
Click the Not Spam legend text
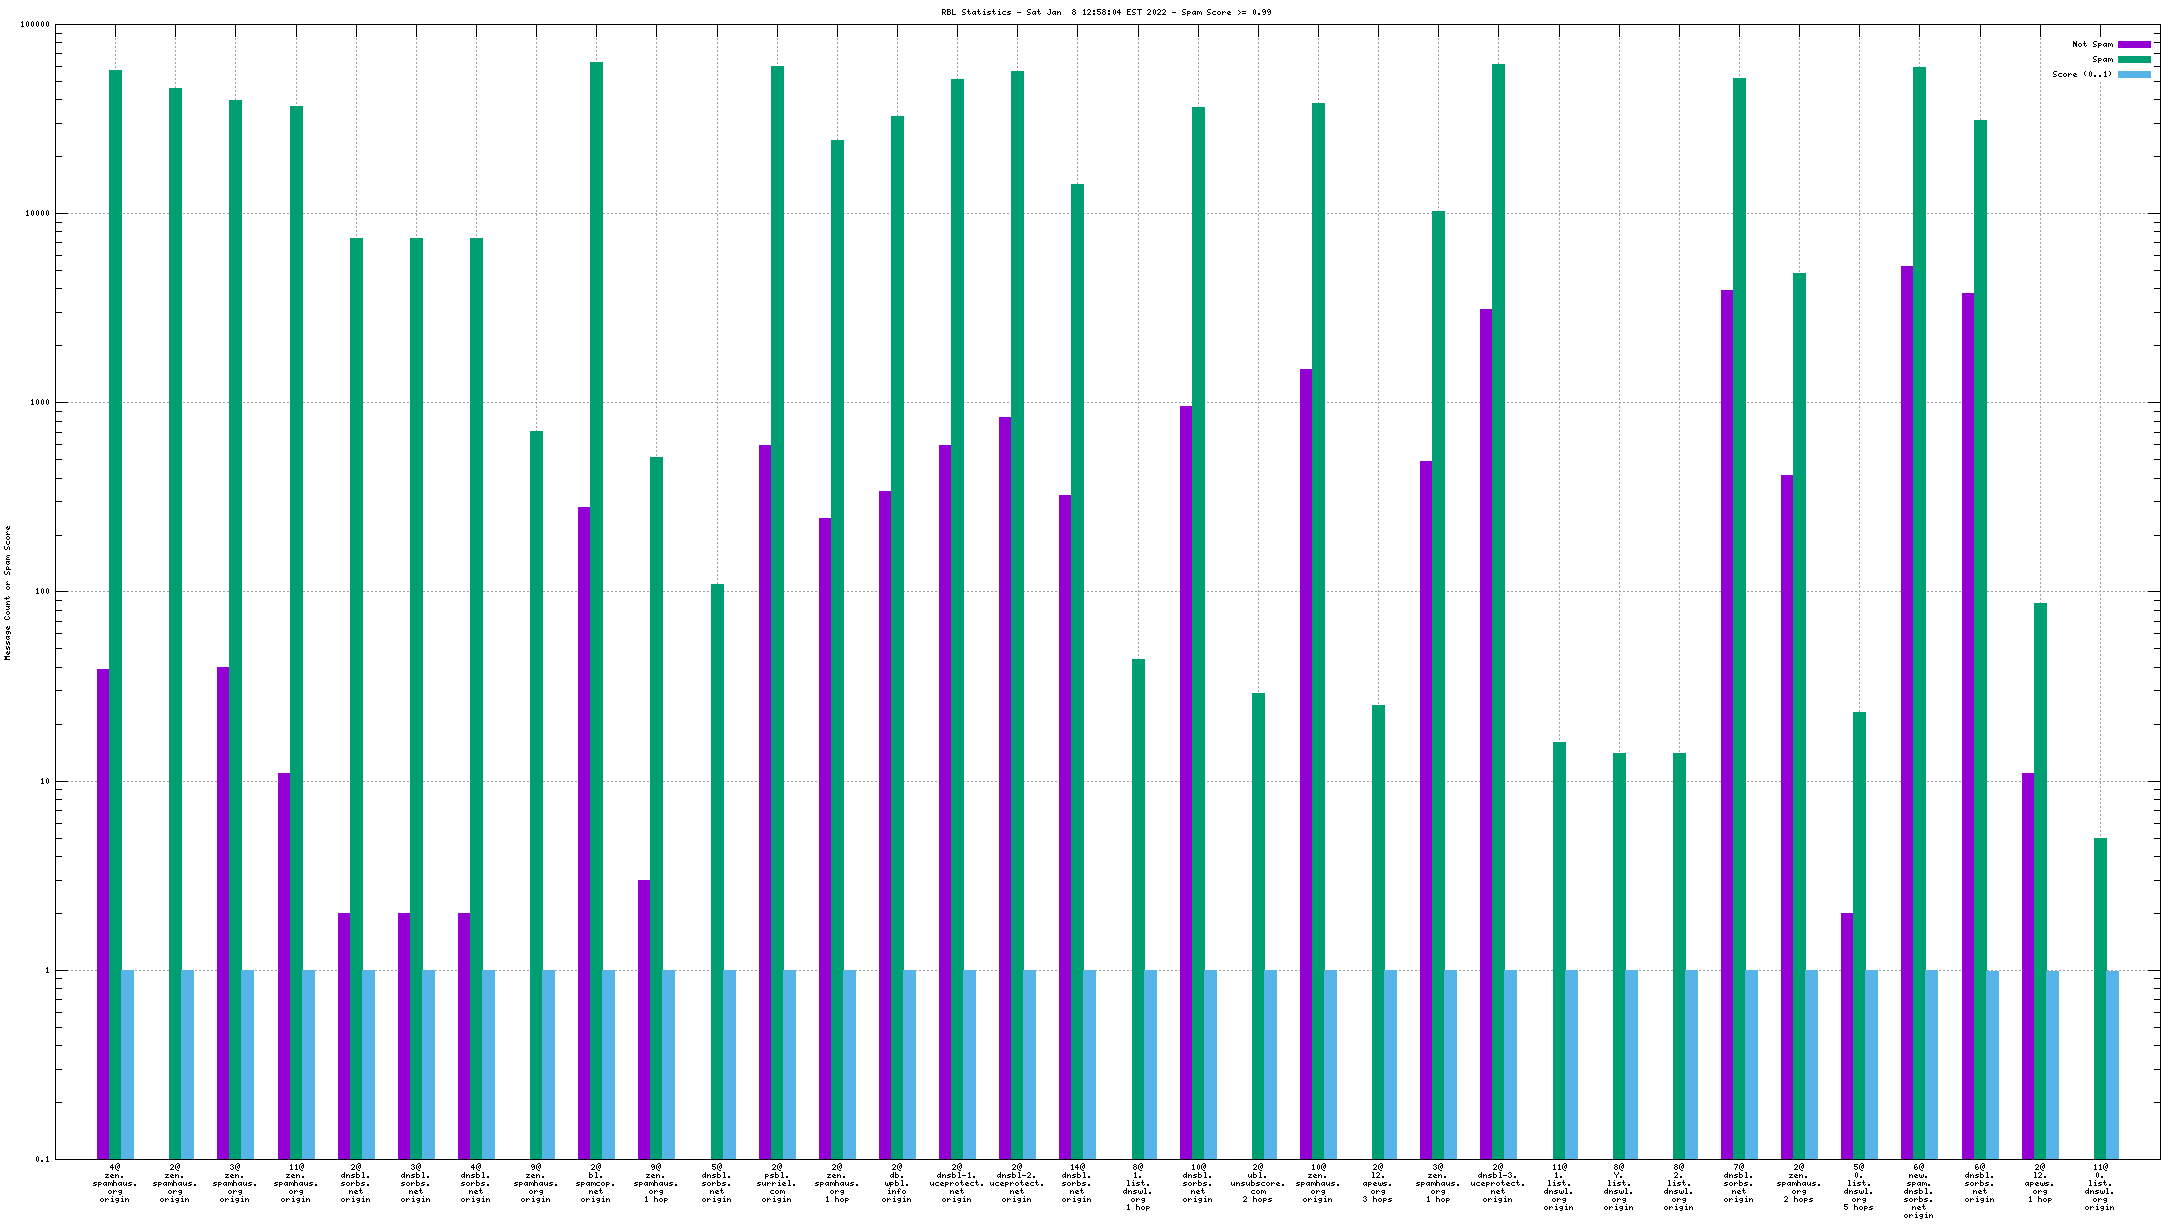point(2092,44)
